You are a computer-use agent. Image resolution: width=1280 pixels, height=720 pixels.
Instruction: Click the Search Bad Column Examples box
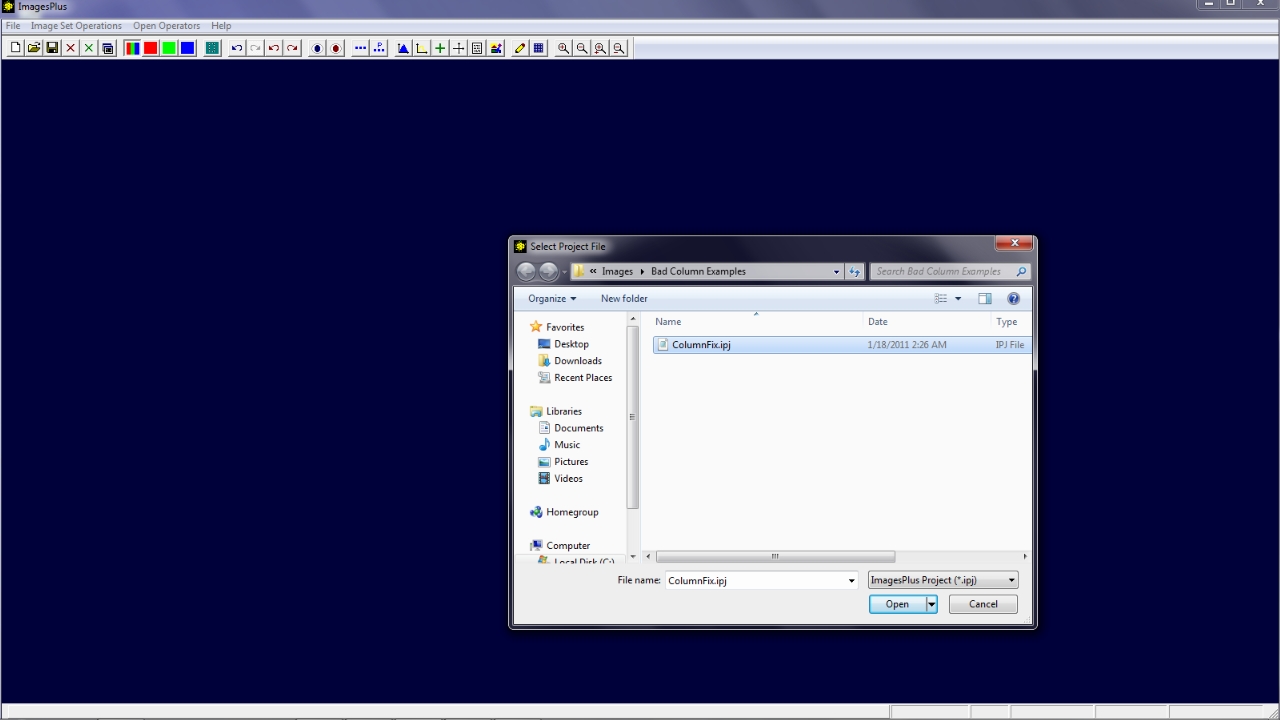[x=950, y=271]
